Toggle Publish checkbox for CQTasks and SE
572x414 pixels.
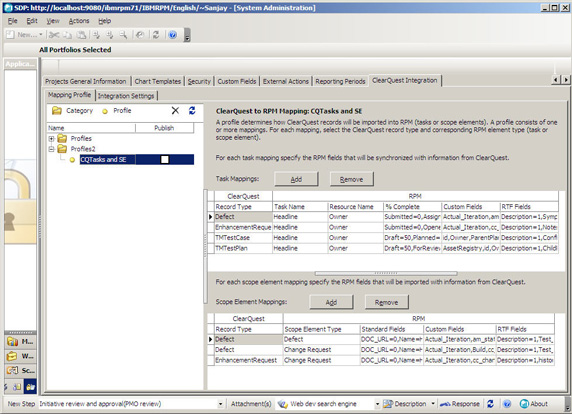[165, 159]
